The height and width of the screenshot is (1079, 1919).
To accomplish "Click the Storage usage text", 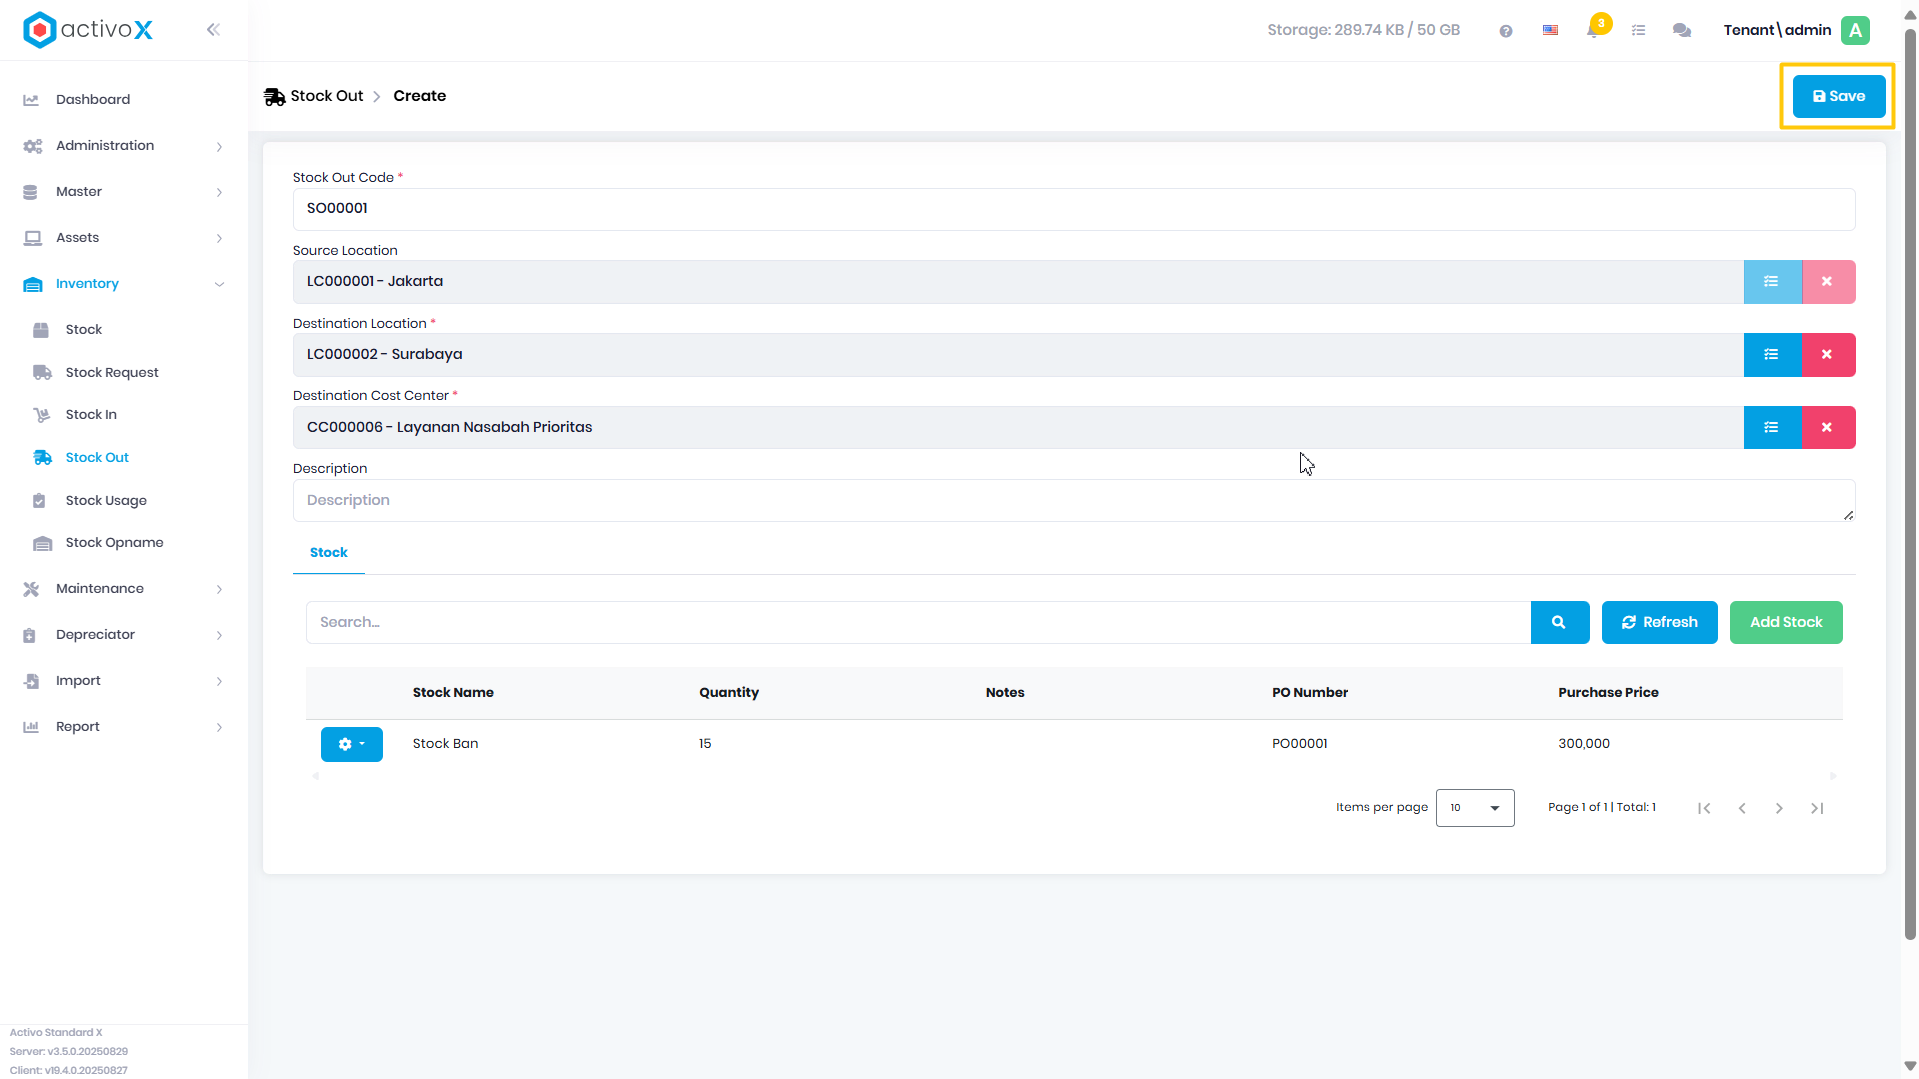I will 1363,30.
